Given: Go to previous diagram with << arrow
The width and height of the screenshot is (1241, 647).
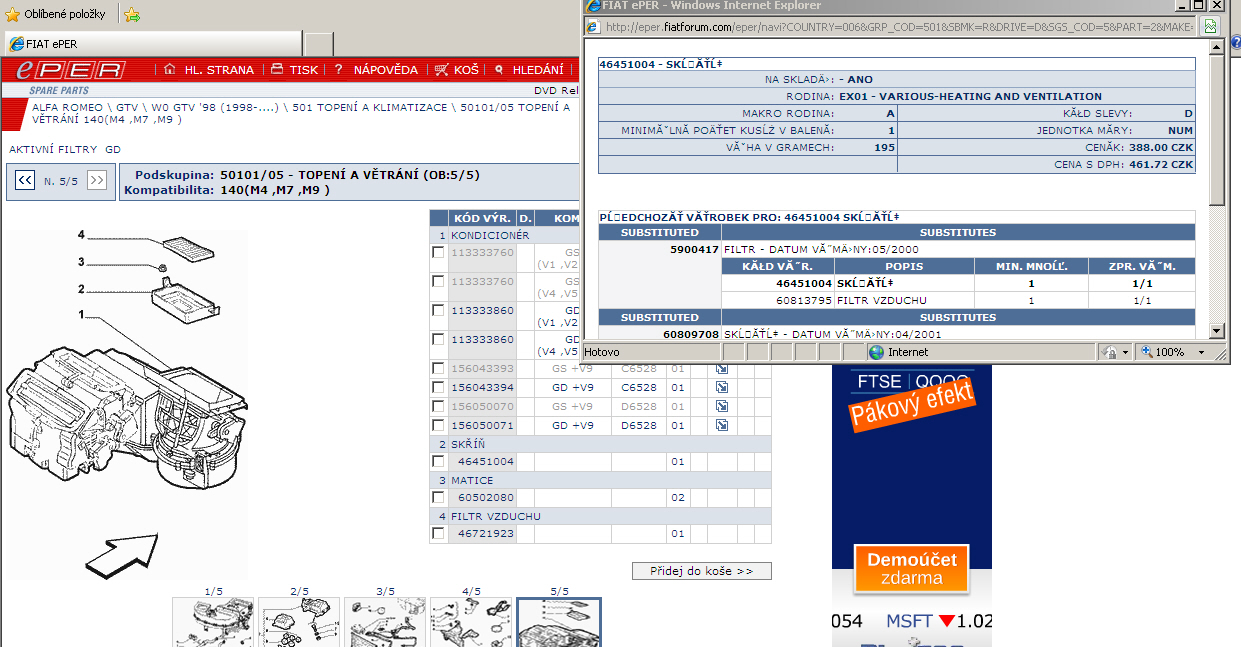Looking at the screenshot, I should tap(24, 180).
